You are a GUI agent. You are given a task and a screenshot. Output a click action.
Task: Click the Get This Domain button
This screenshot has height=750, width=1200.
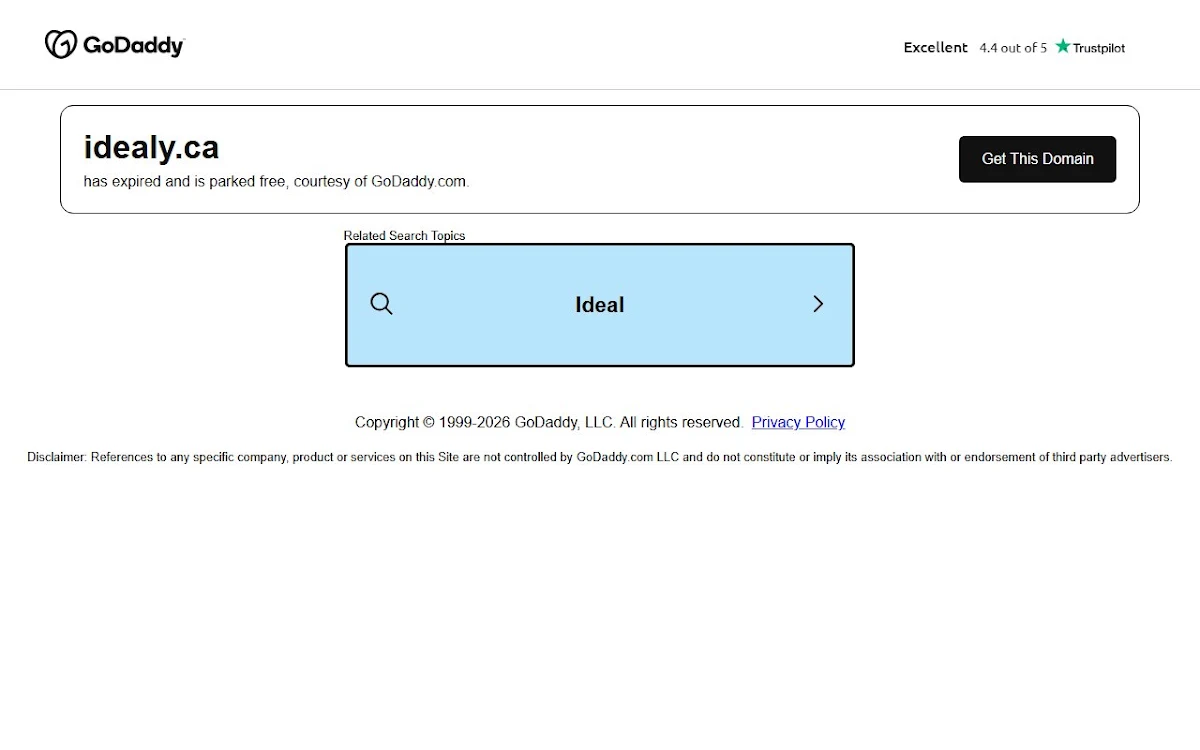pyautogui.click(x=1037, y=159)
